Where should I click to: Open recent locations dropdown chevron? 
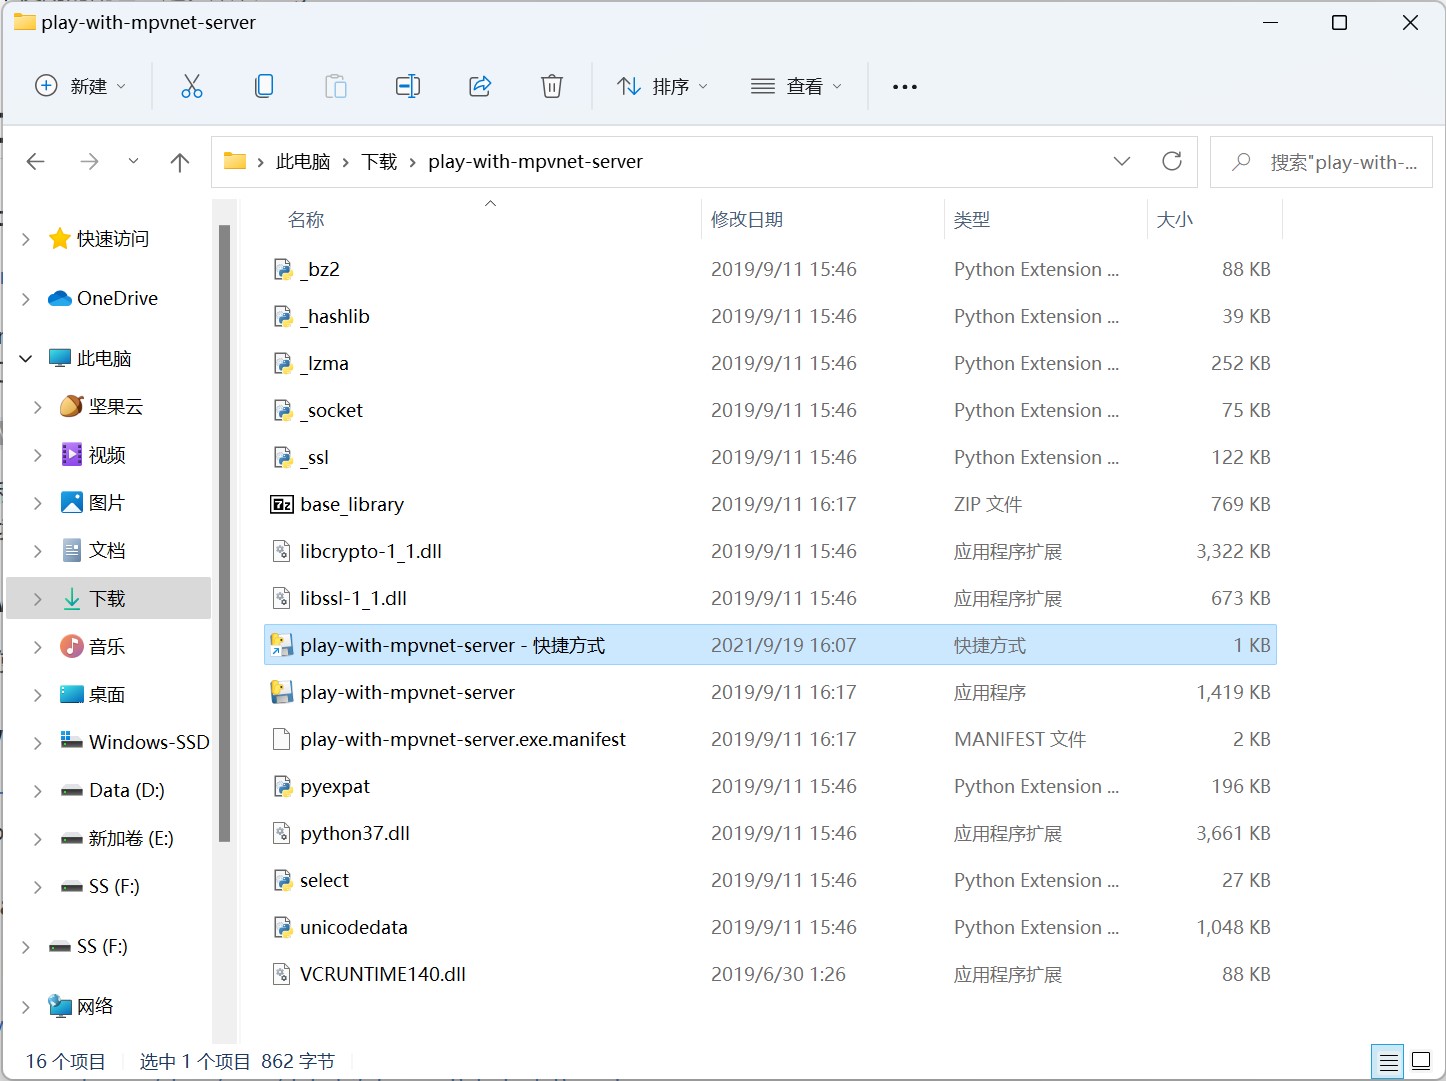click(133, 162)
